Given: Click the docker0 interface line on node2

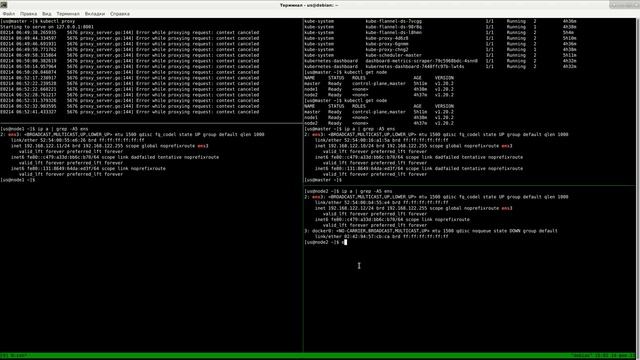Looking at the screenshot, I should [x=431, y=231].
